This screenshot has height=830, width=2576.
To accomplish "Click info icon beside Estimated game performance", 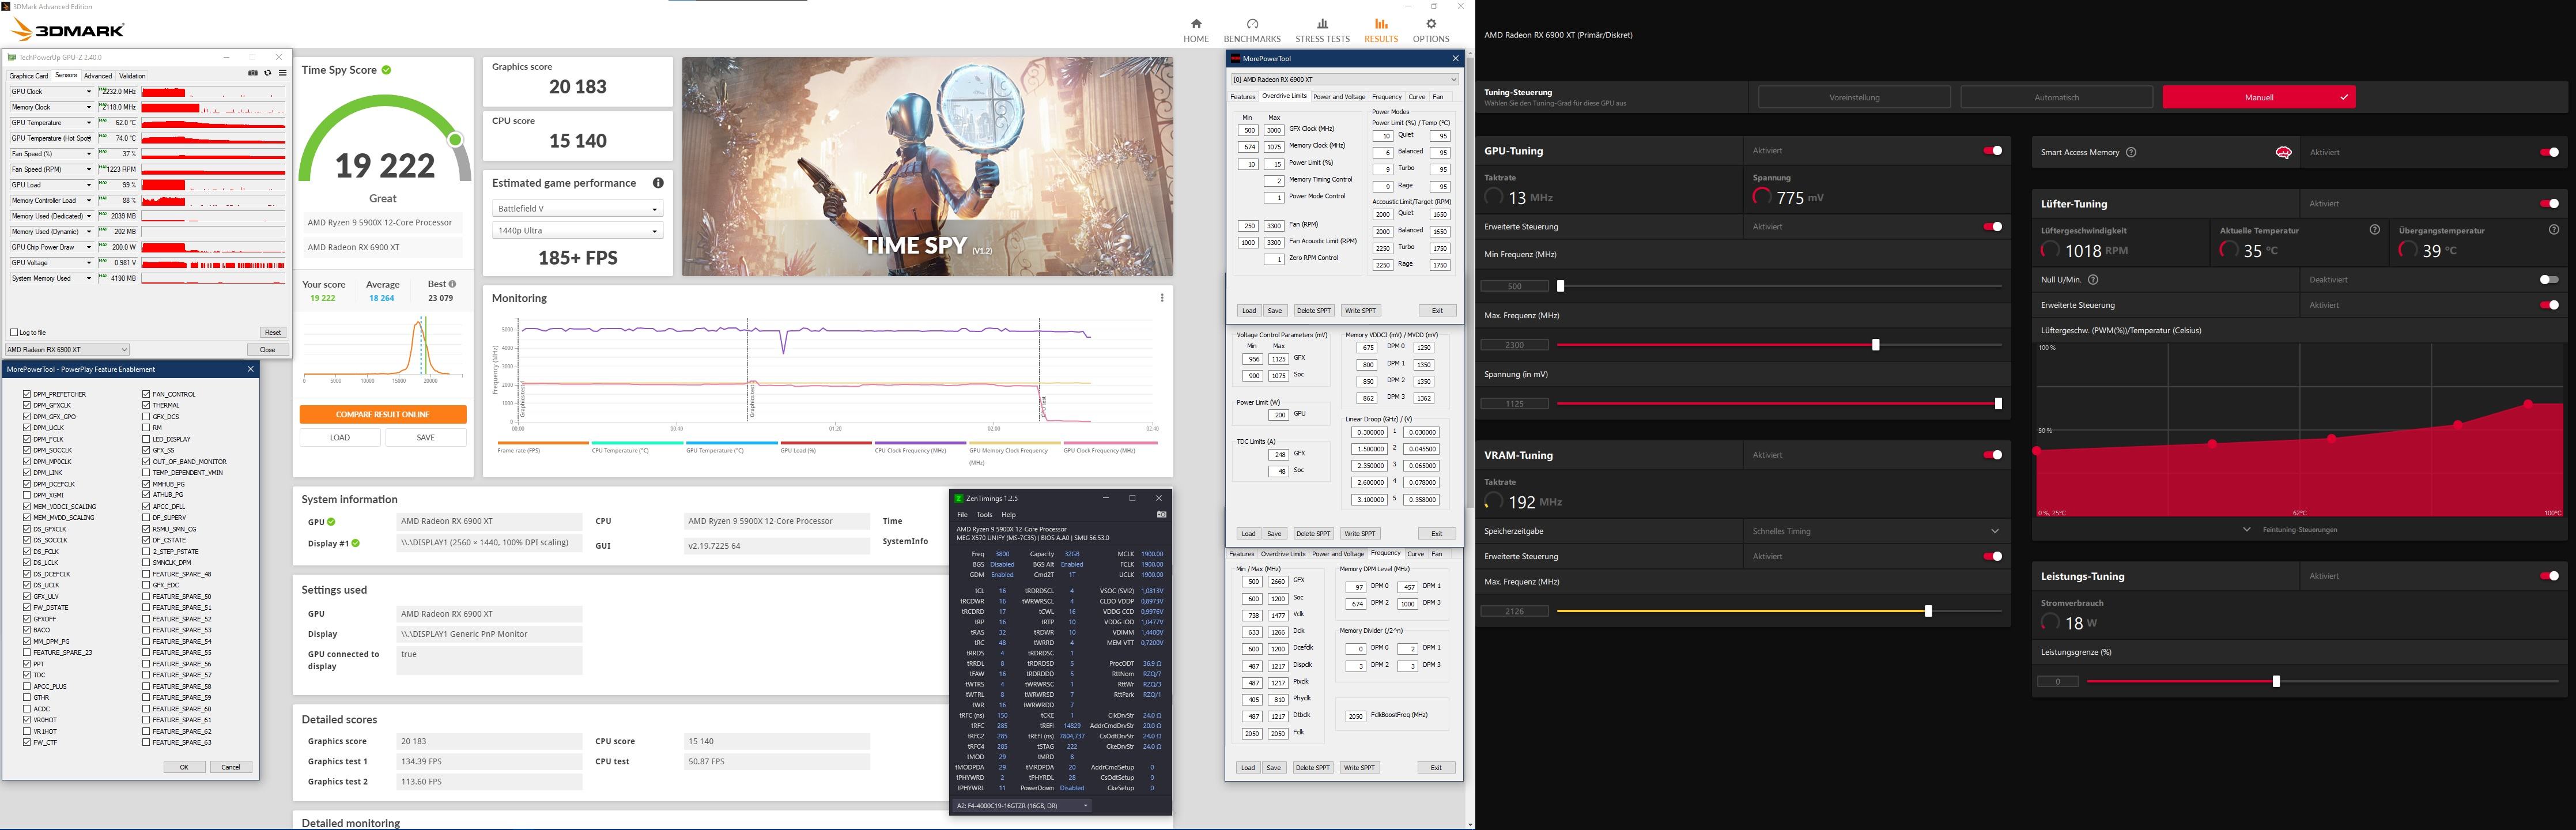I will (x=658, y=183).
